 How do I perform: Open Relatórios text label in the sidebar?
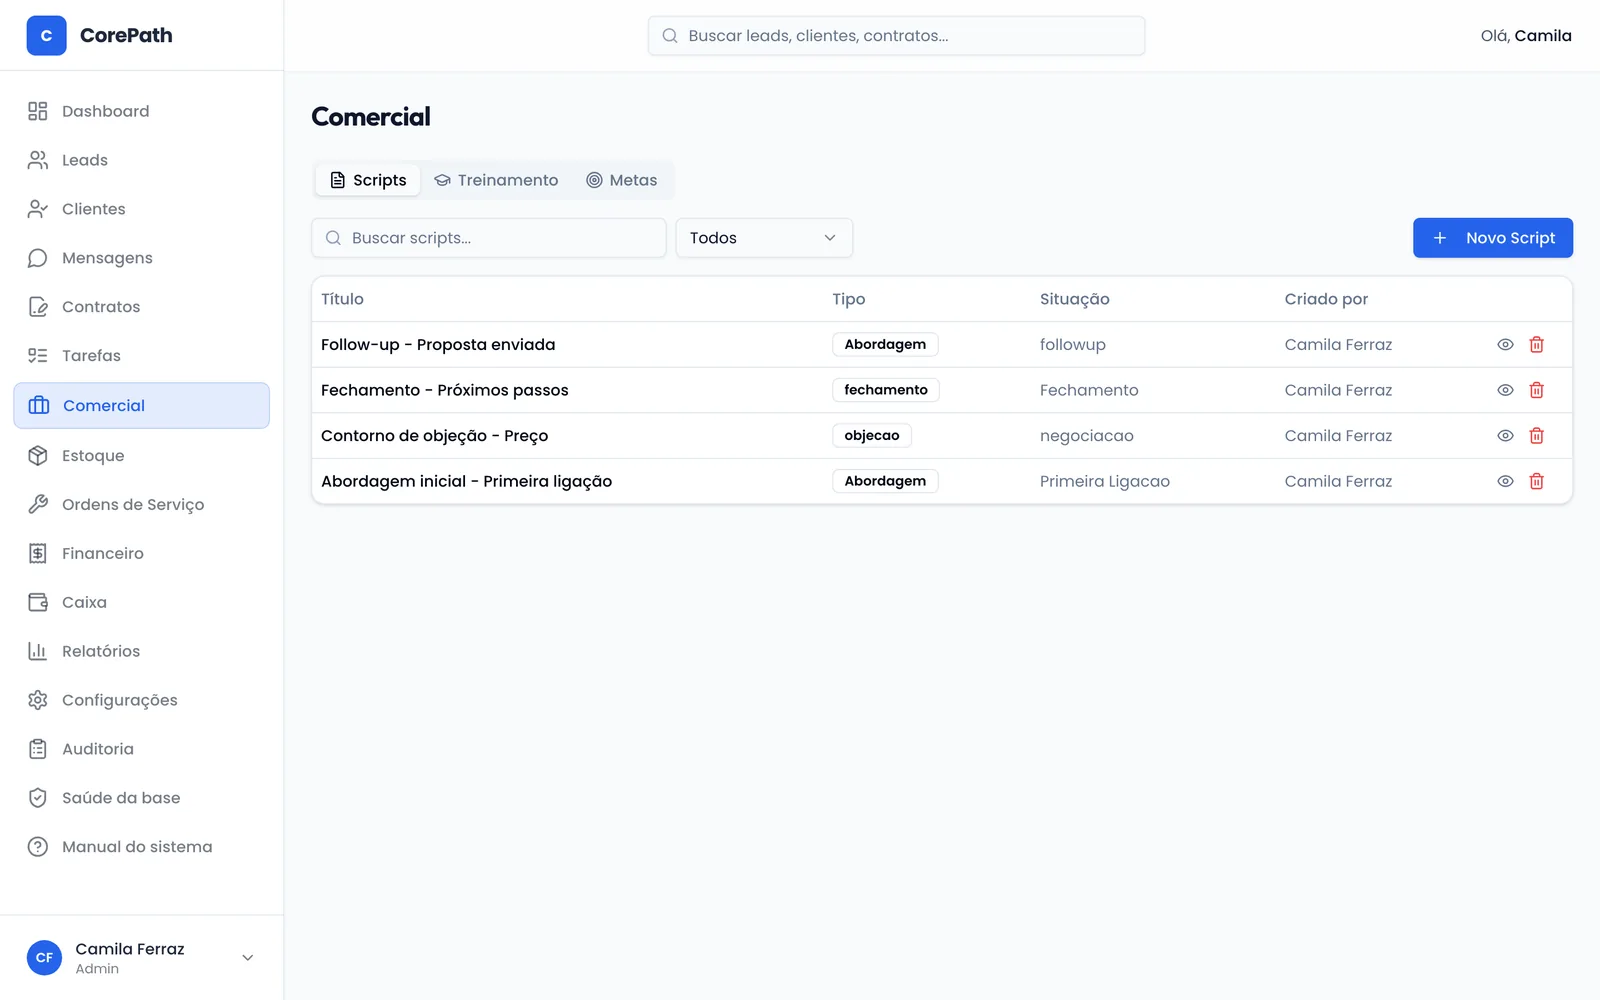(x=101, y=652)
